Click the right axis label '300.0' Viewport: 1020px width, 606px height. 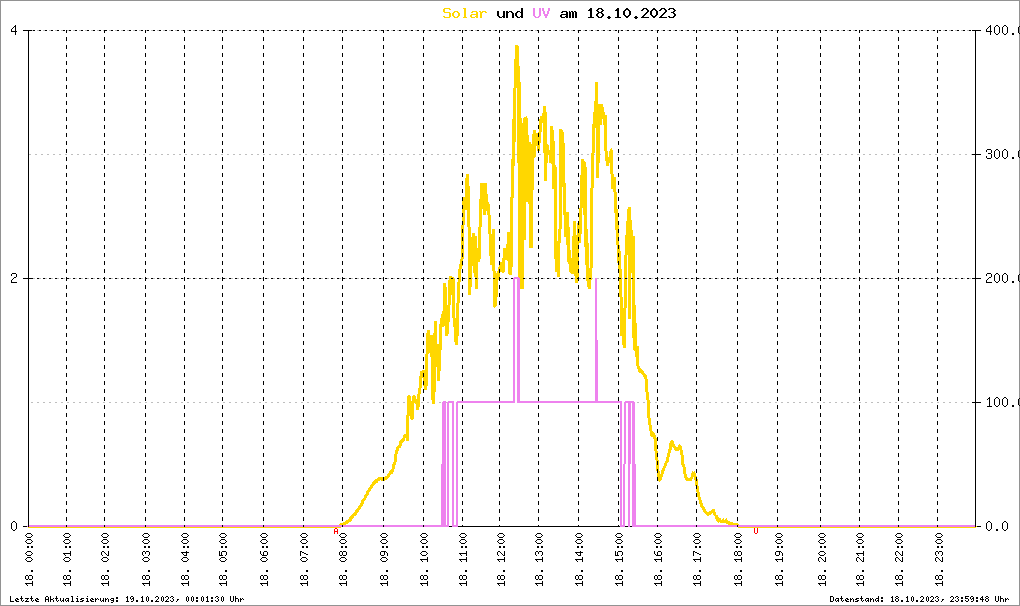(1002, 154)
